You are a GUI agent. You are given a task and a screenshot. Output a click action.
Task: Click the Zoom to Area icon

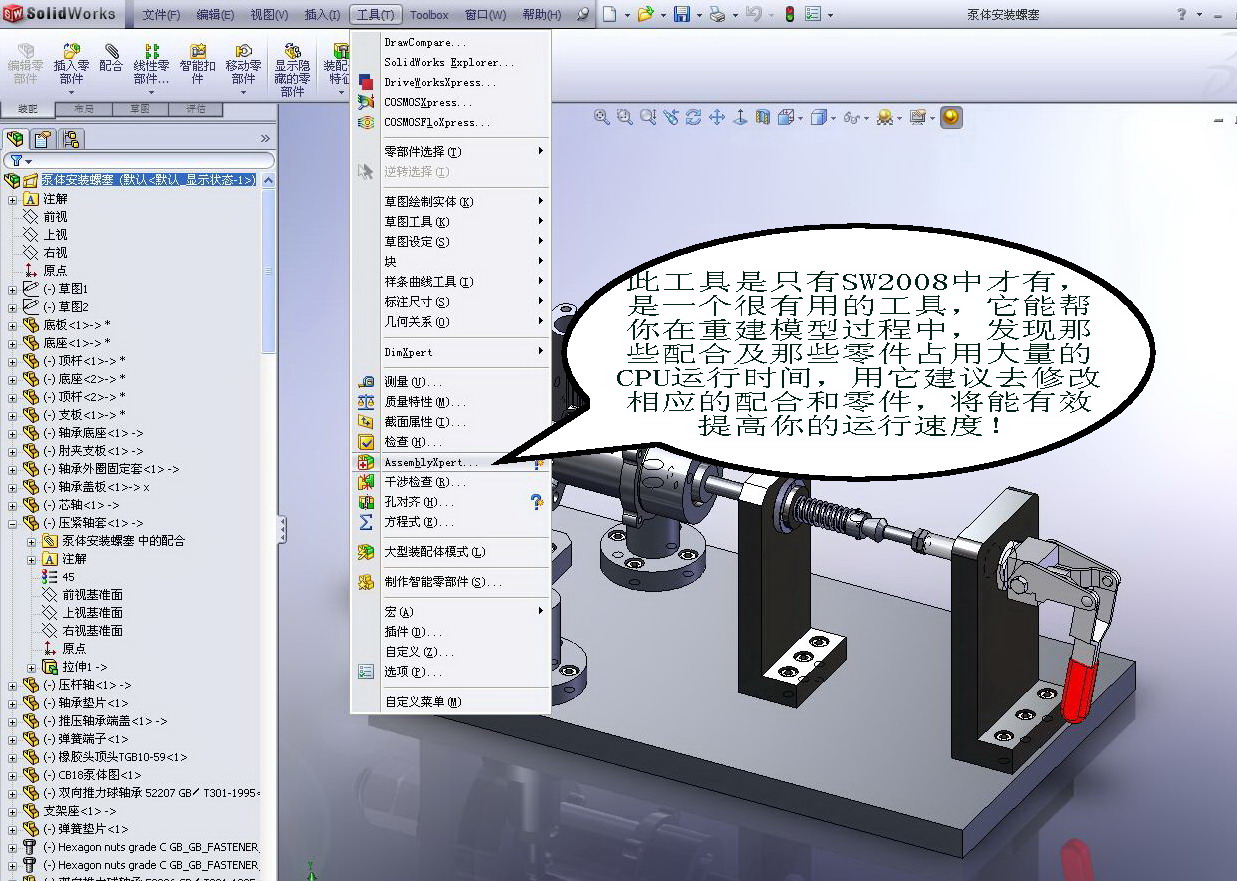click(625, 117)
